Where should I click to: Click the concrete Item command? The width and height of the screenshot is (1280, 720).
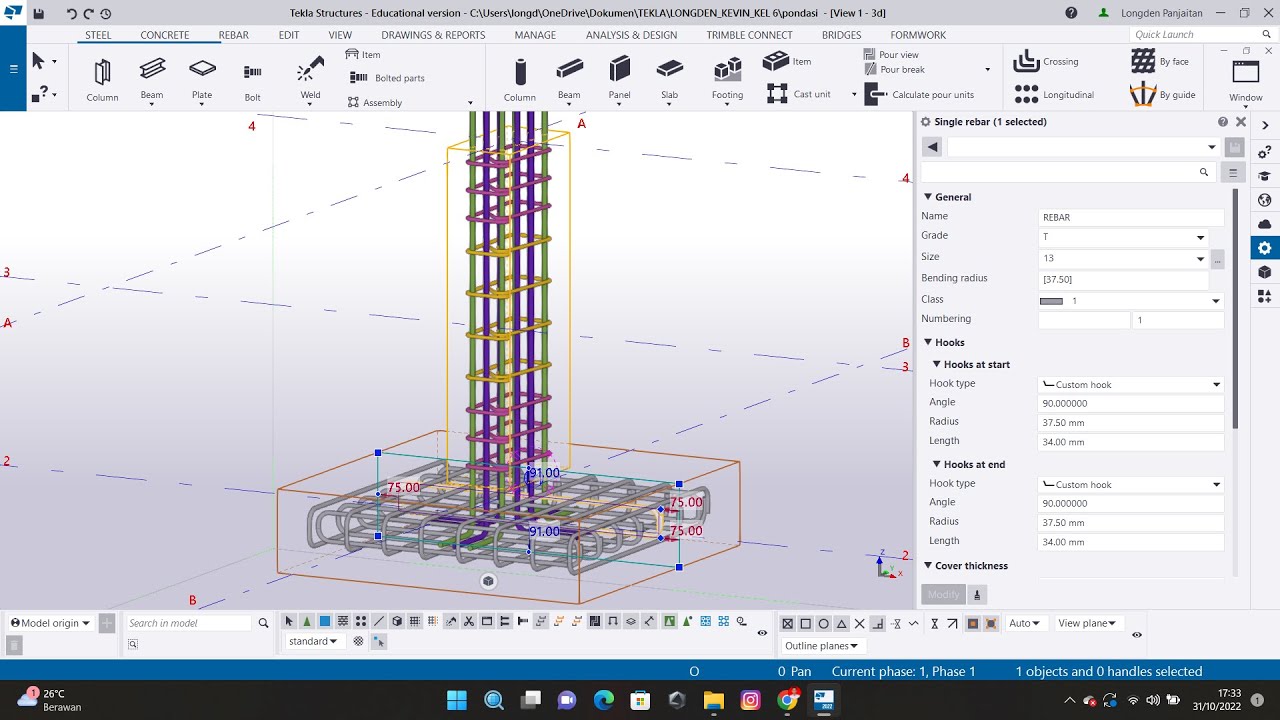coord(788,61)
